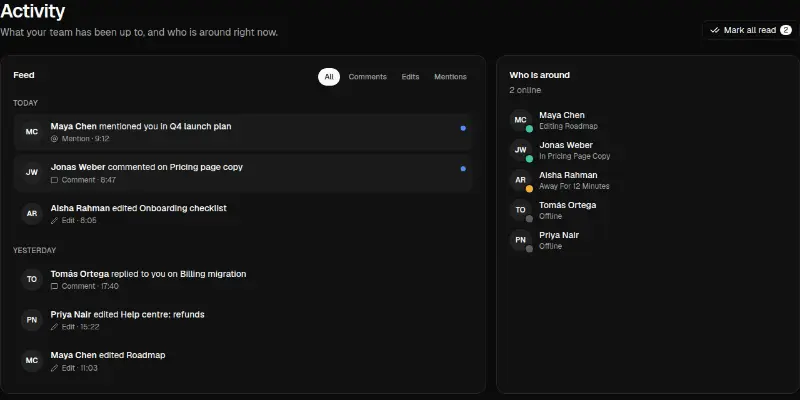Switch to the Edits filter tab
Image resolution: width=800 pixels, height=400 pixels.
tap(410, 77)
